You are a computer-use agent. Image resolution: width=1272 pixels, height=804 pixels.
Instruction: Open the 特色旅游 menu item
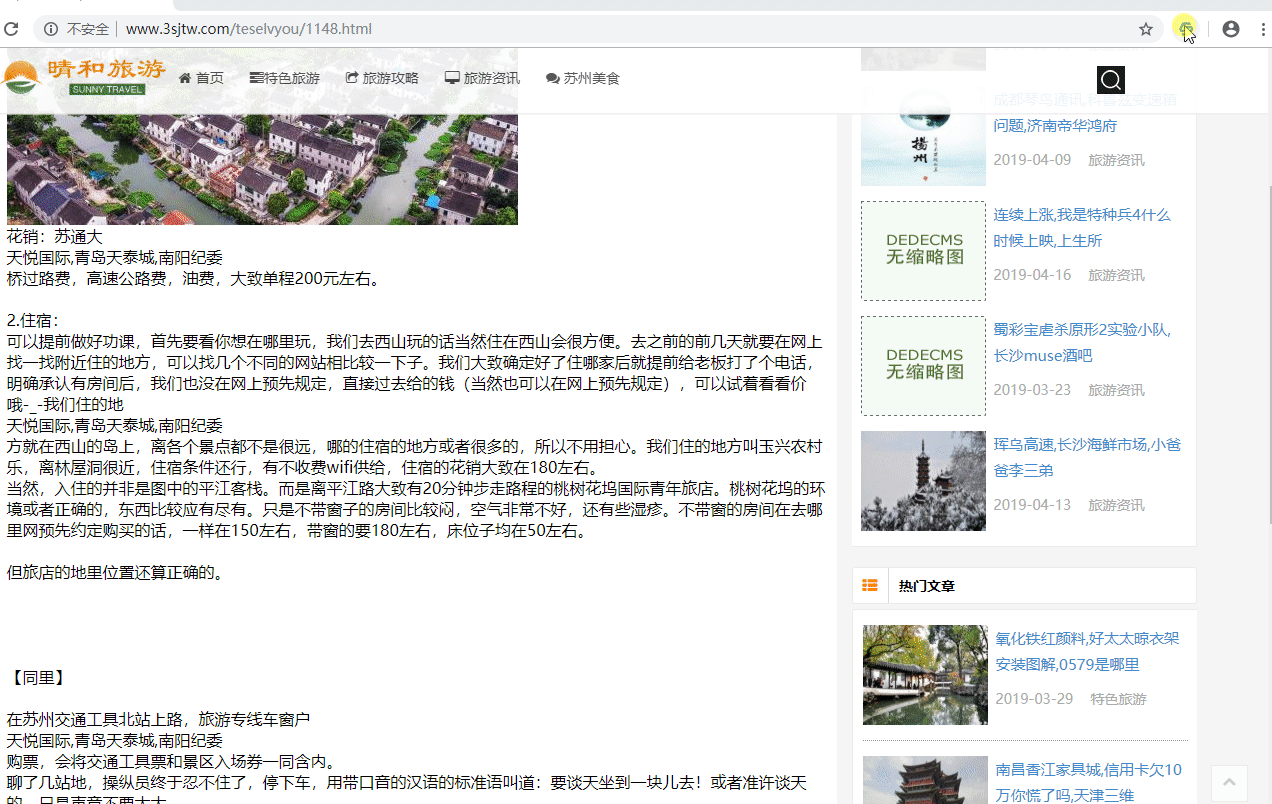point(285,78)
